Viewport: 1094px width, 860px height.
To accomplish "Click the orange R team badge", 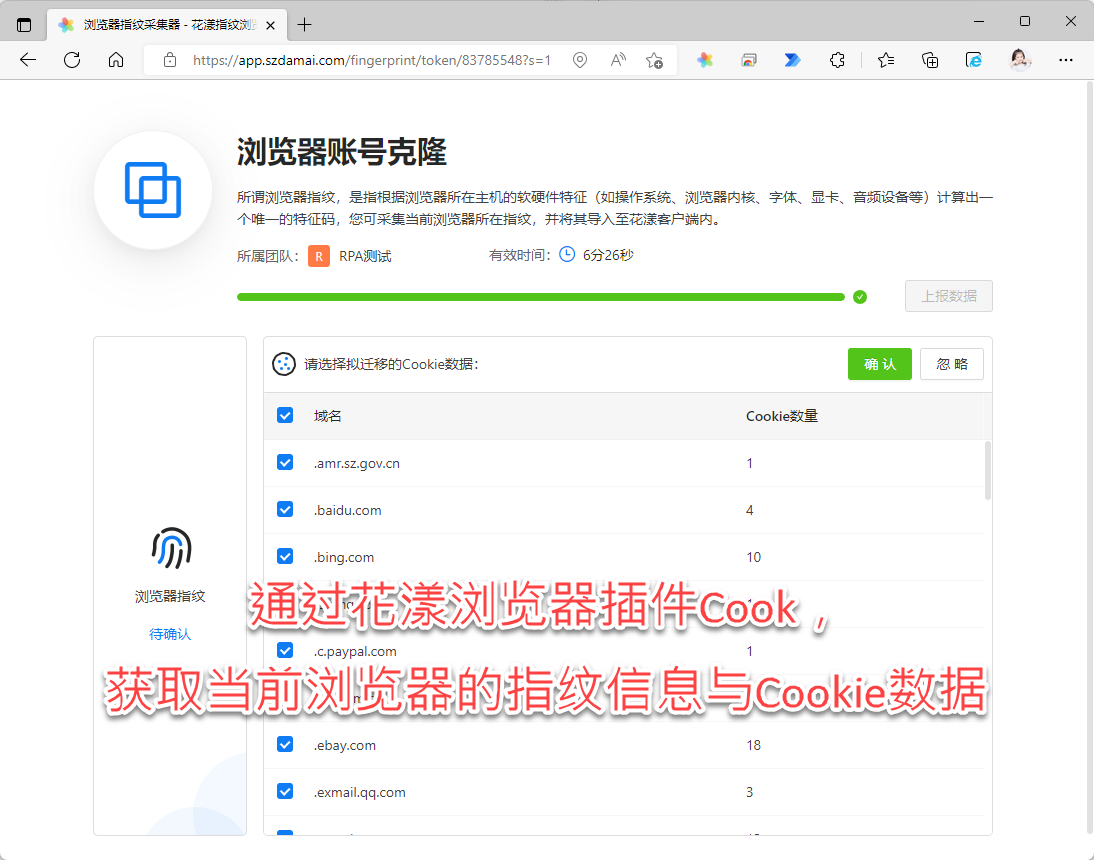I will pyautogui.click(x=319, y=256).
